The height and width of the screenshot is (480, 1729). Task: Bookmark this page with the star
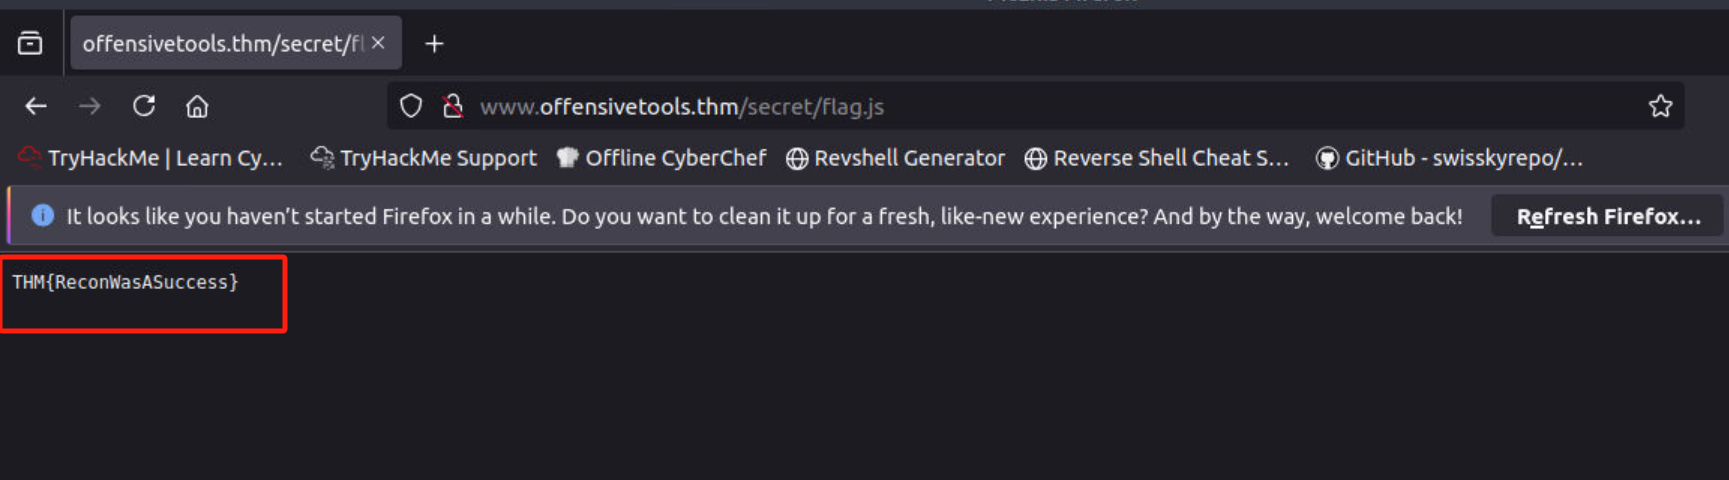coord(1660,106)
